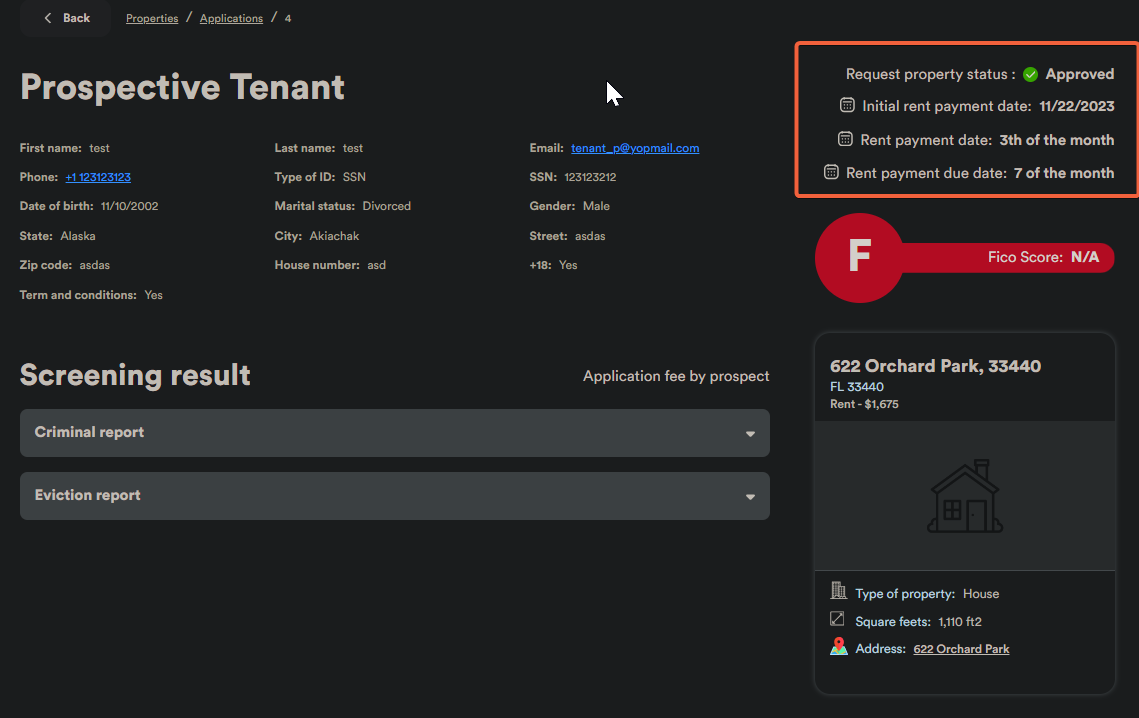Click the map pin icon beside Address
1139x718 pixels.
point(839,647)
